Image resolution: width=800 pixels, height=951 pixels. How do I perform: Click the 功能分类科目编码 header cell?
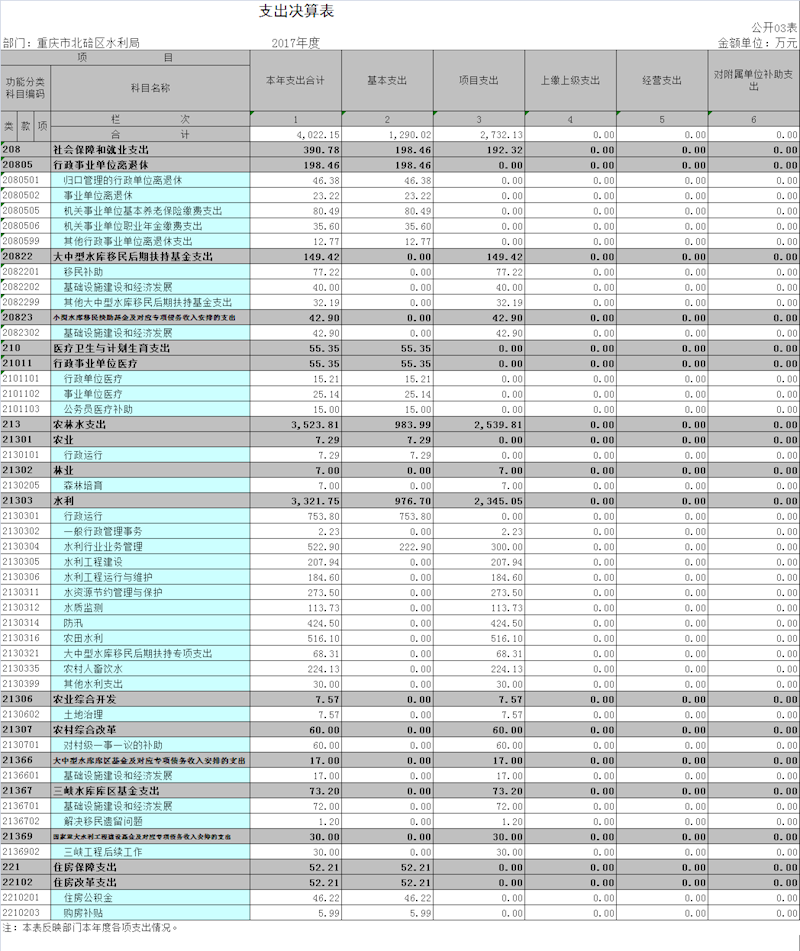(25, 88)
